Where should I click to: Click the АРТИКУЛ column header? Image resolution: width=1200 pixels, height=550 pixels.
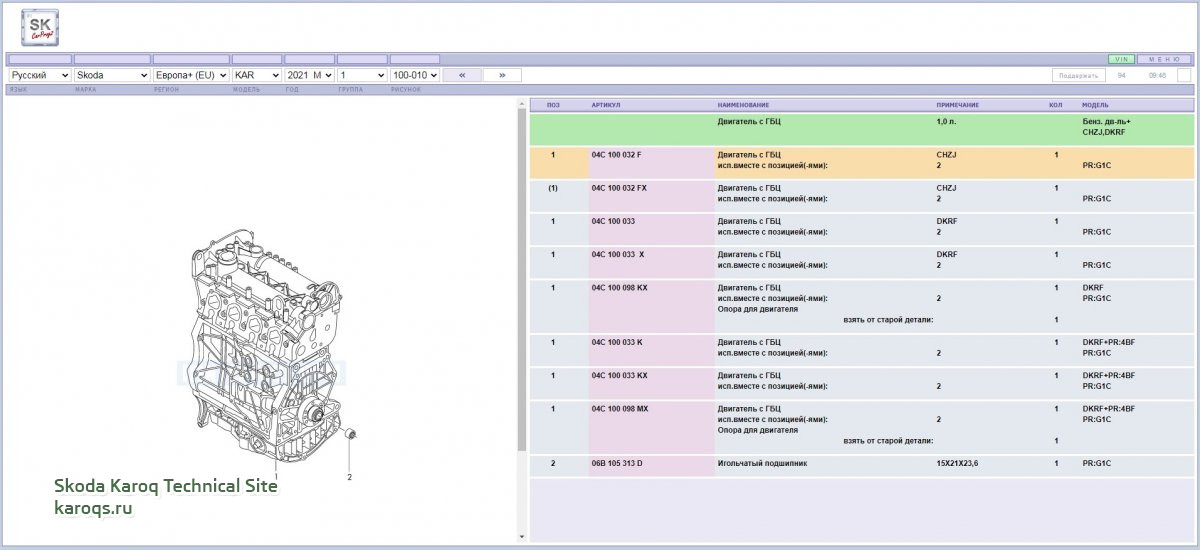pos(606,105)
